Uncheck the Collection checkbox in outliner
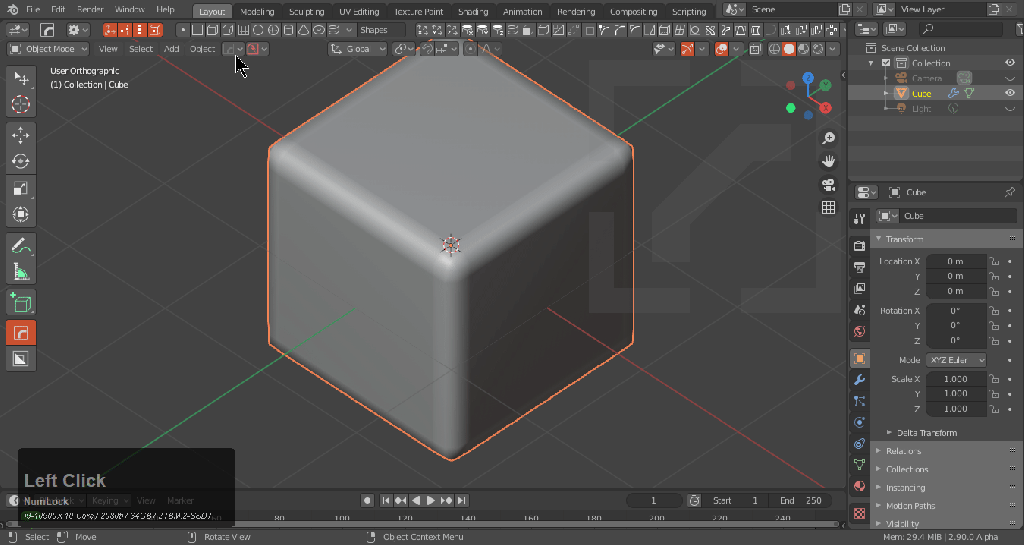Screen dimensions: 1024x545 click(x=886, y=63)
